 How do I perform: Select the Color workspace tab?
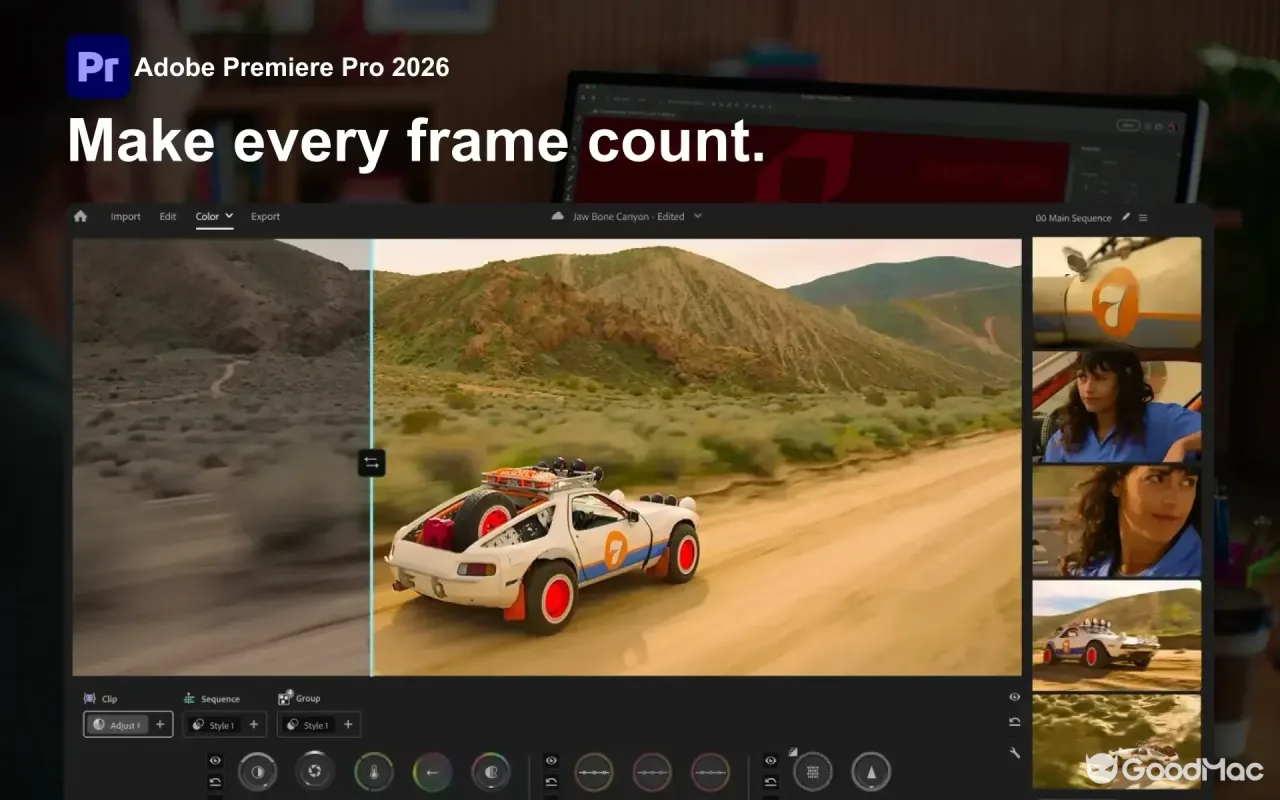point(207,217)
